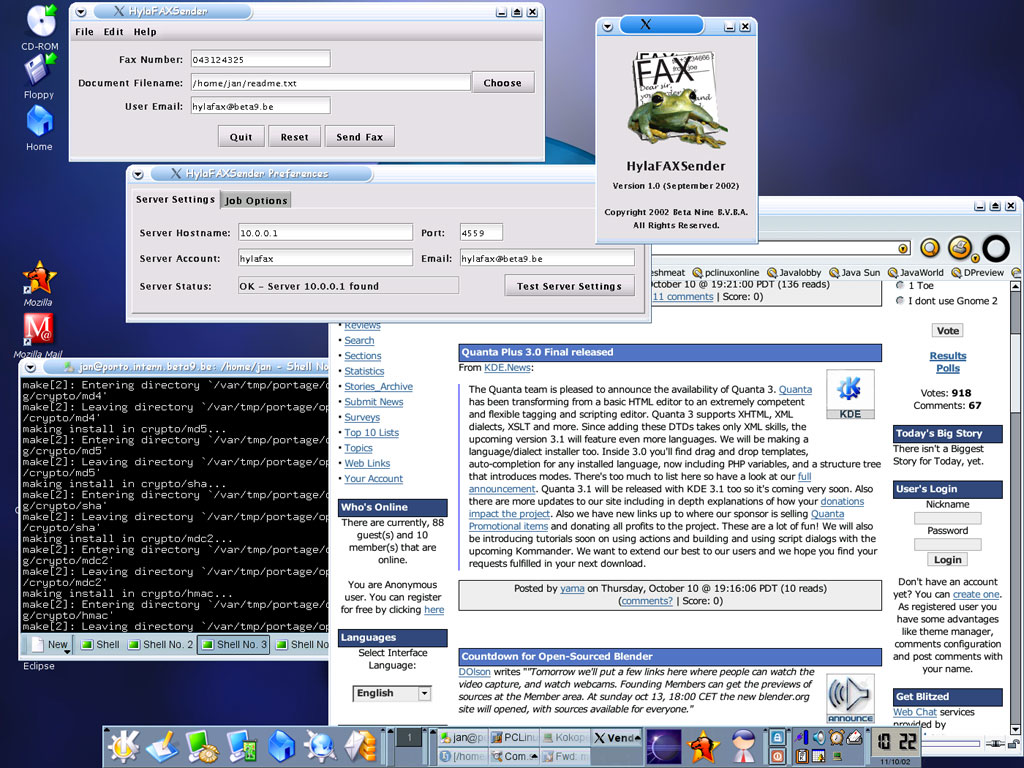Select the "I dont use Gnome 2" poll option
Image resolution: width=1024 pixels, height=768 pixels.
click(900, 300)
